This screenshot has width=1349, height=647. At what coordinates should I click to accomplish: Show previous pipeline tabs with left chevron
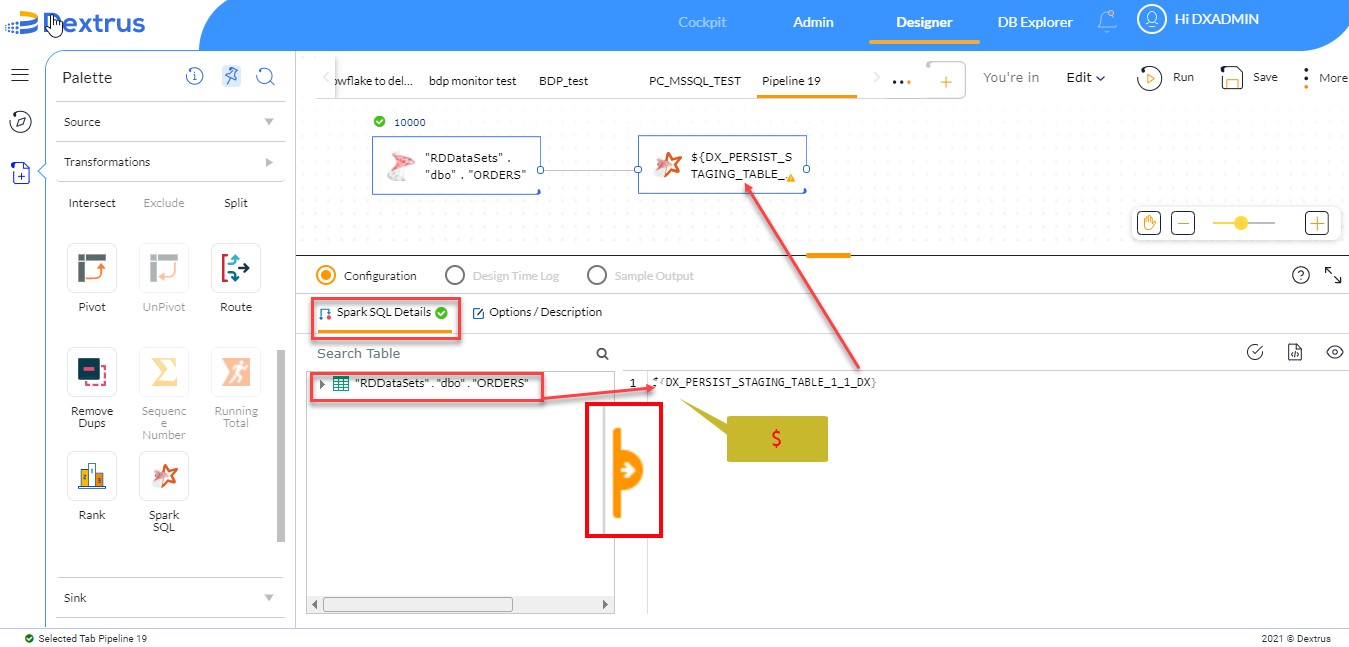click(325, 78)
